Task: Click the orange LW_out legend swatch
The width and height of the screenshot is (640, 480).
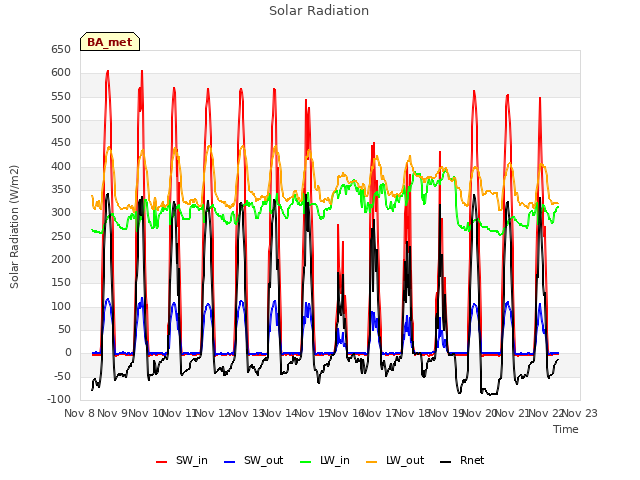Action: 372,462
